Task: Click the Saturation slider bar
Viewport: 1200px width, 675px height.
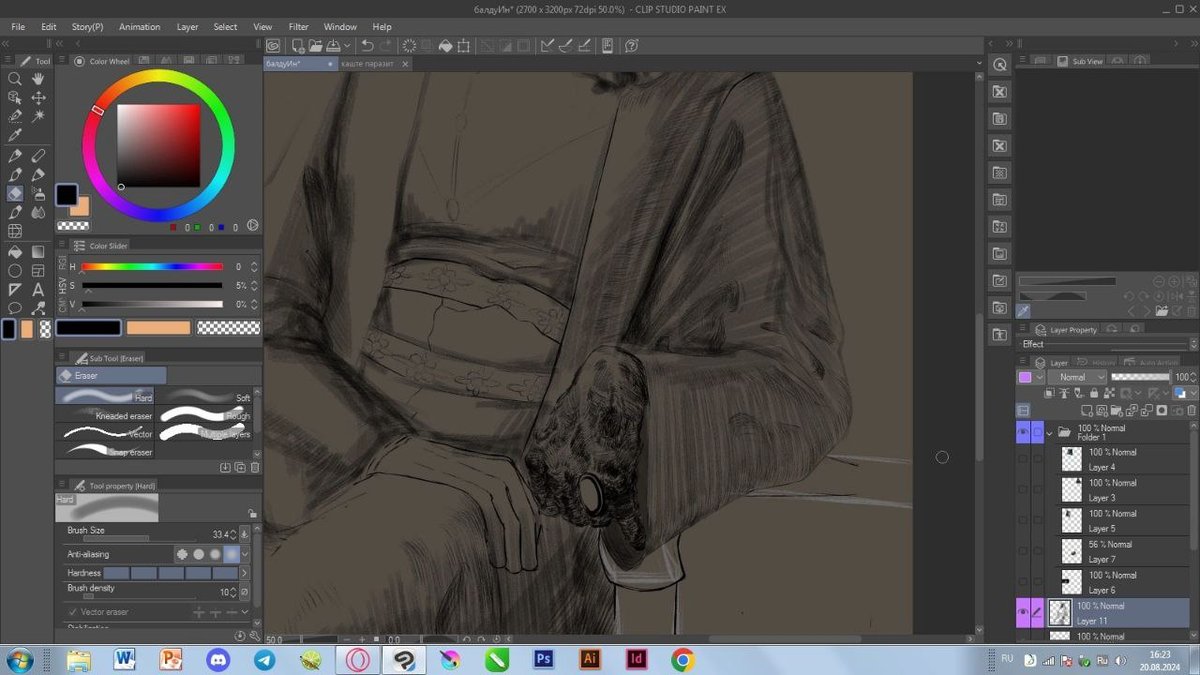Action: (152, 285)
